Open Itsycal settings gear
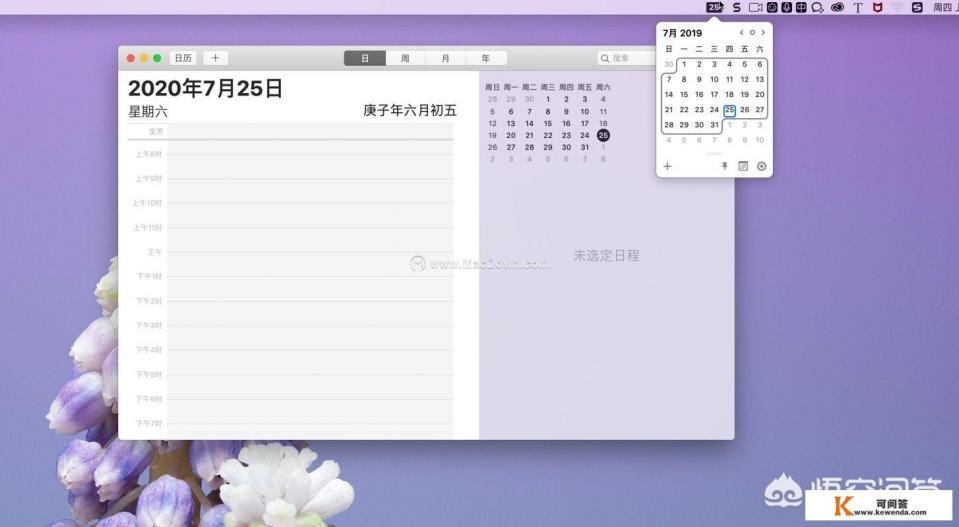This screenshot has width=959, height=527. (x=761, y=166)
